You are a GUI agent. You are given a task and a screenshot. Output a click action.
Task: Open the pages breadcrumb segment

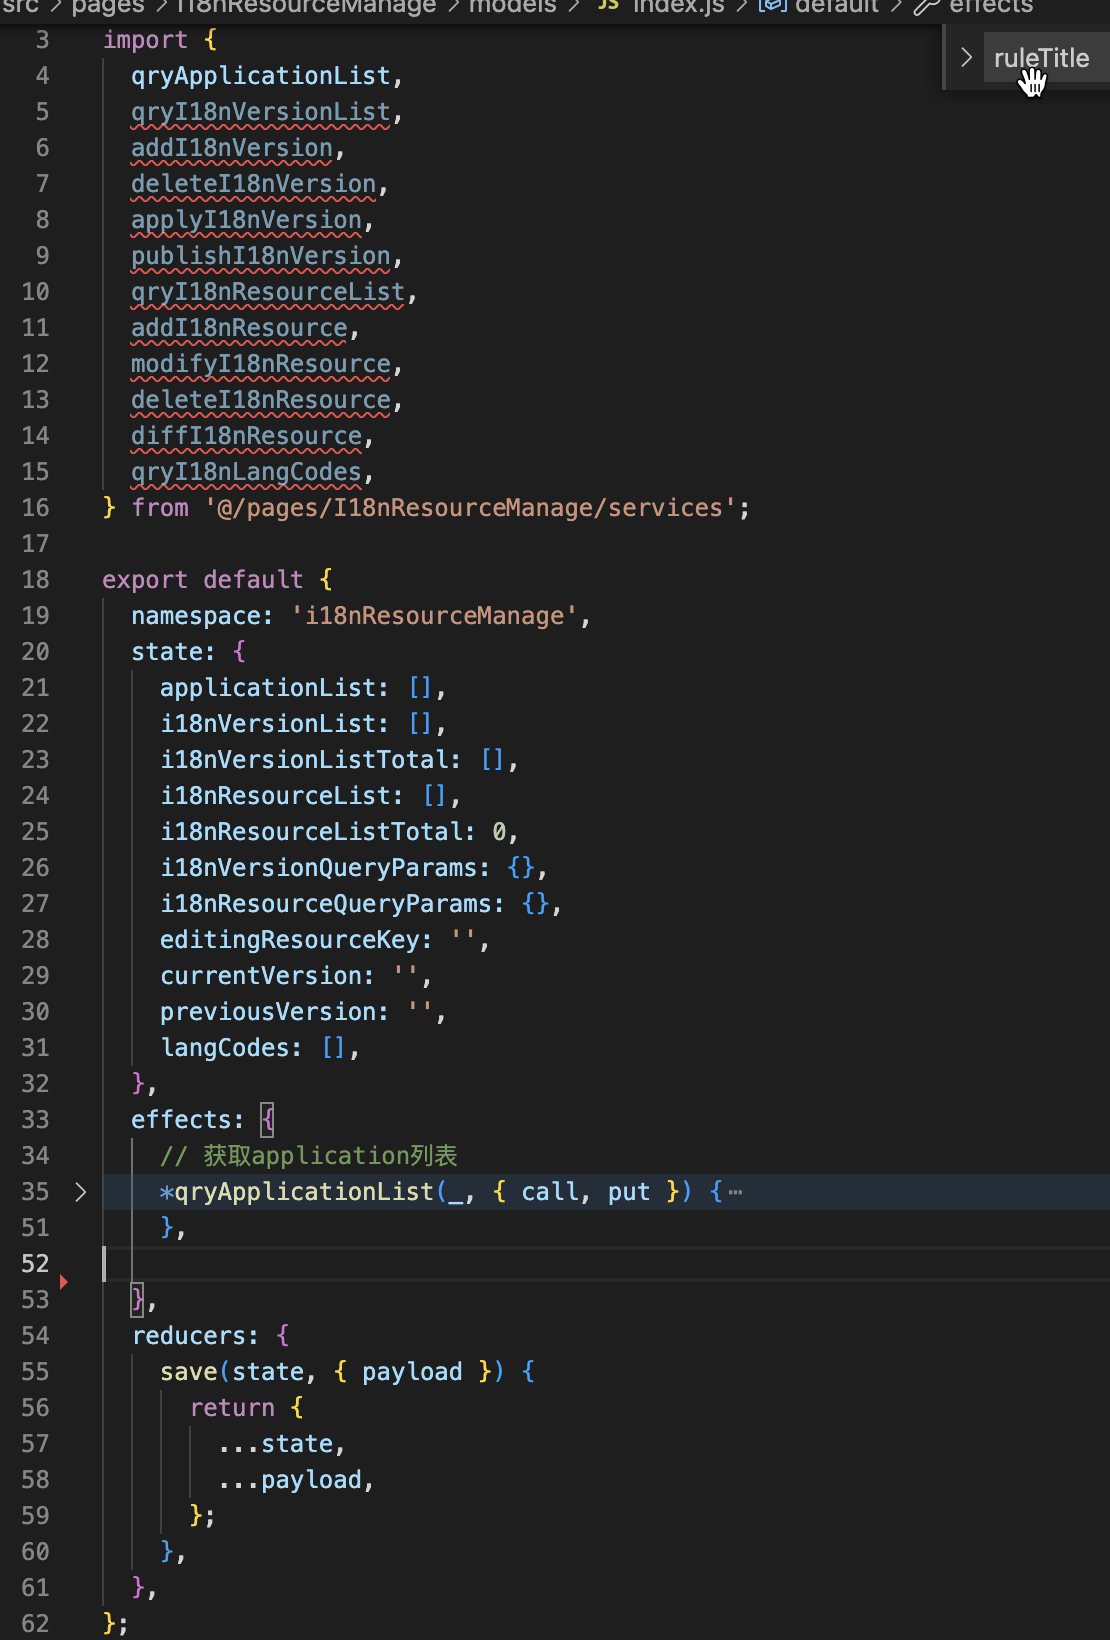pos(108,6)
